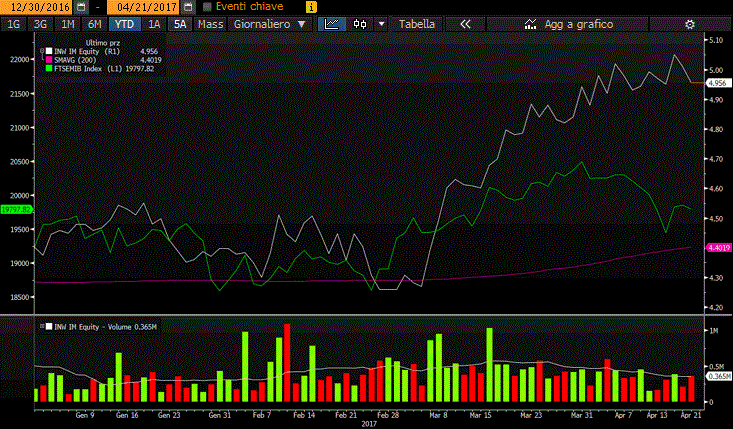Switch to the 1M range tab
Image resolution: width=733 pixels, height=429 pixels.
tap(67, 23)
